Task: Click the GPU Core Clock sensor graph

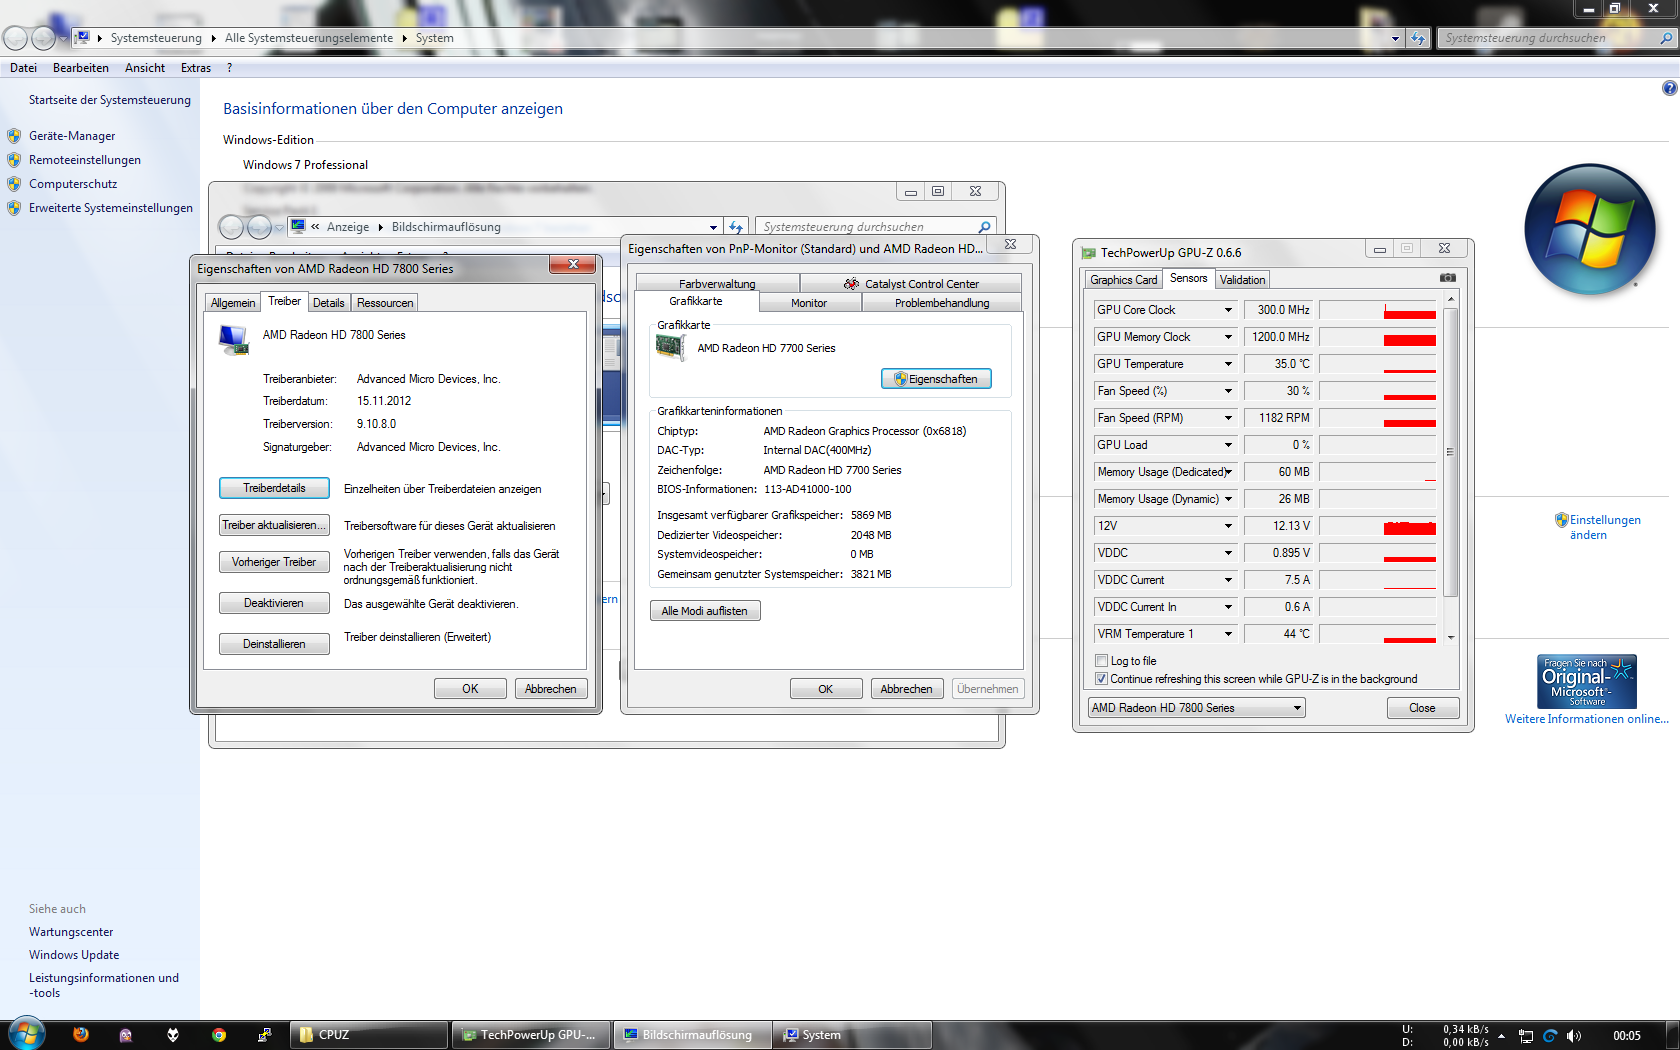Action: coord(1378,310)
